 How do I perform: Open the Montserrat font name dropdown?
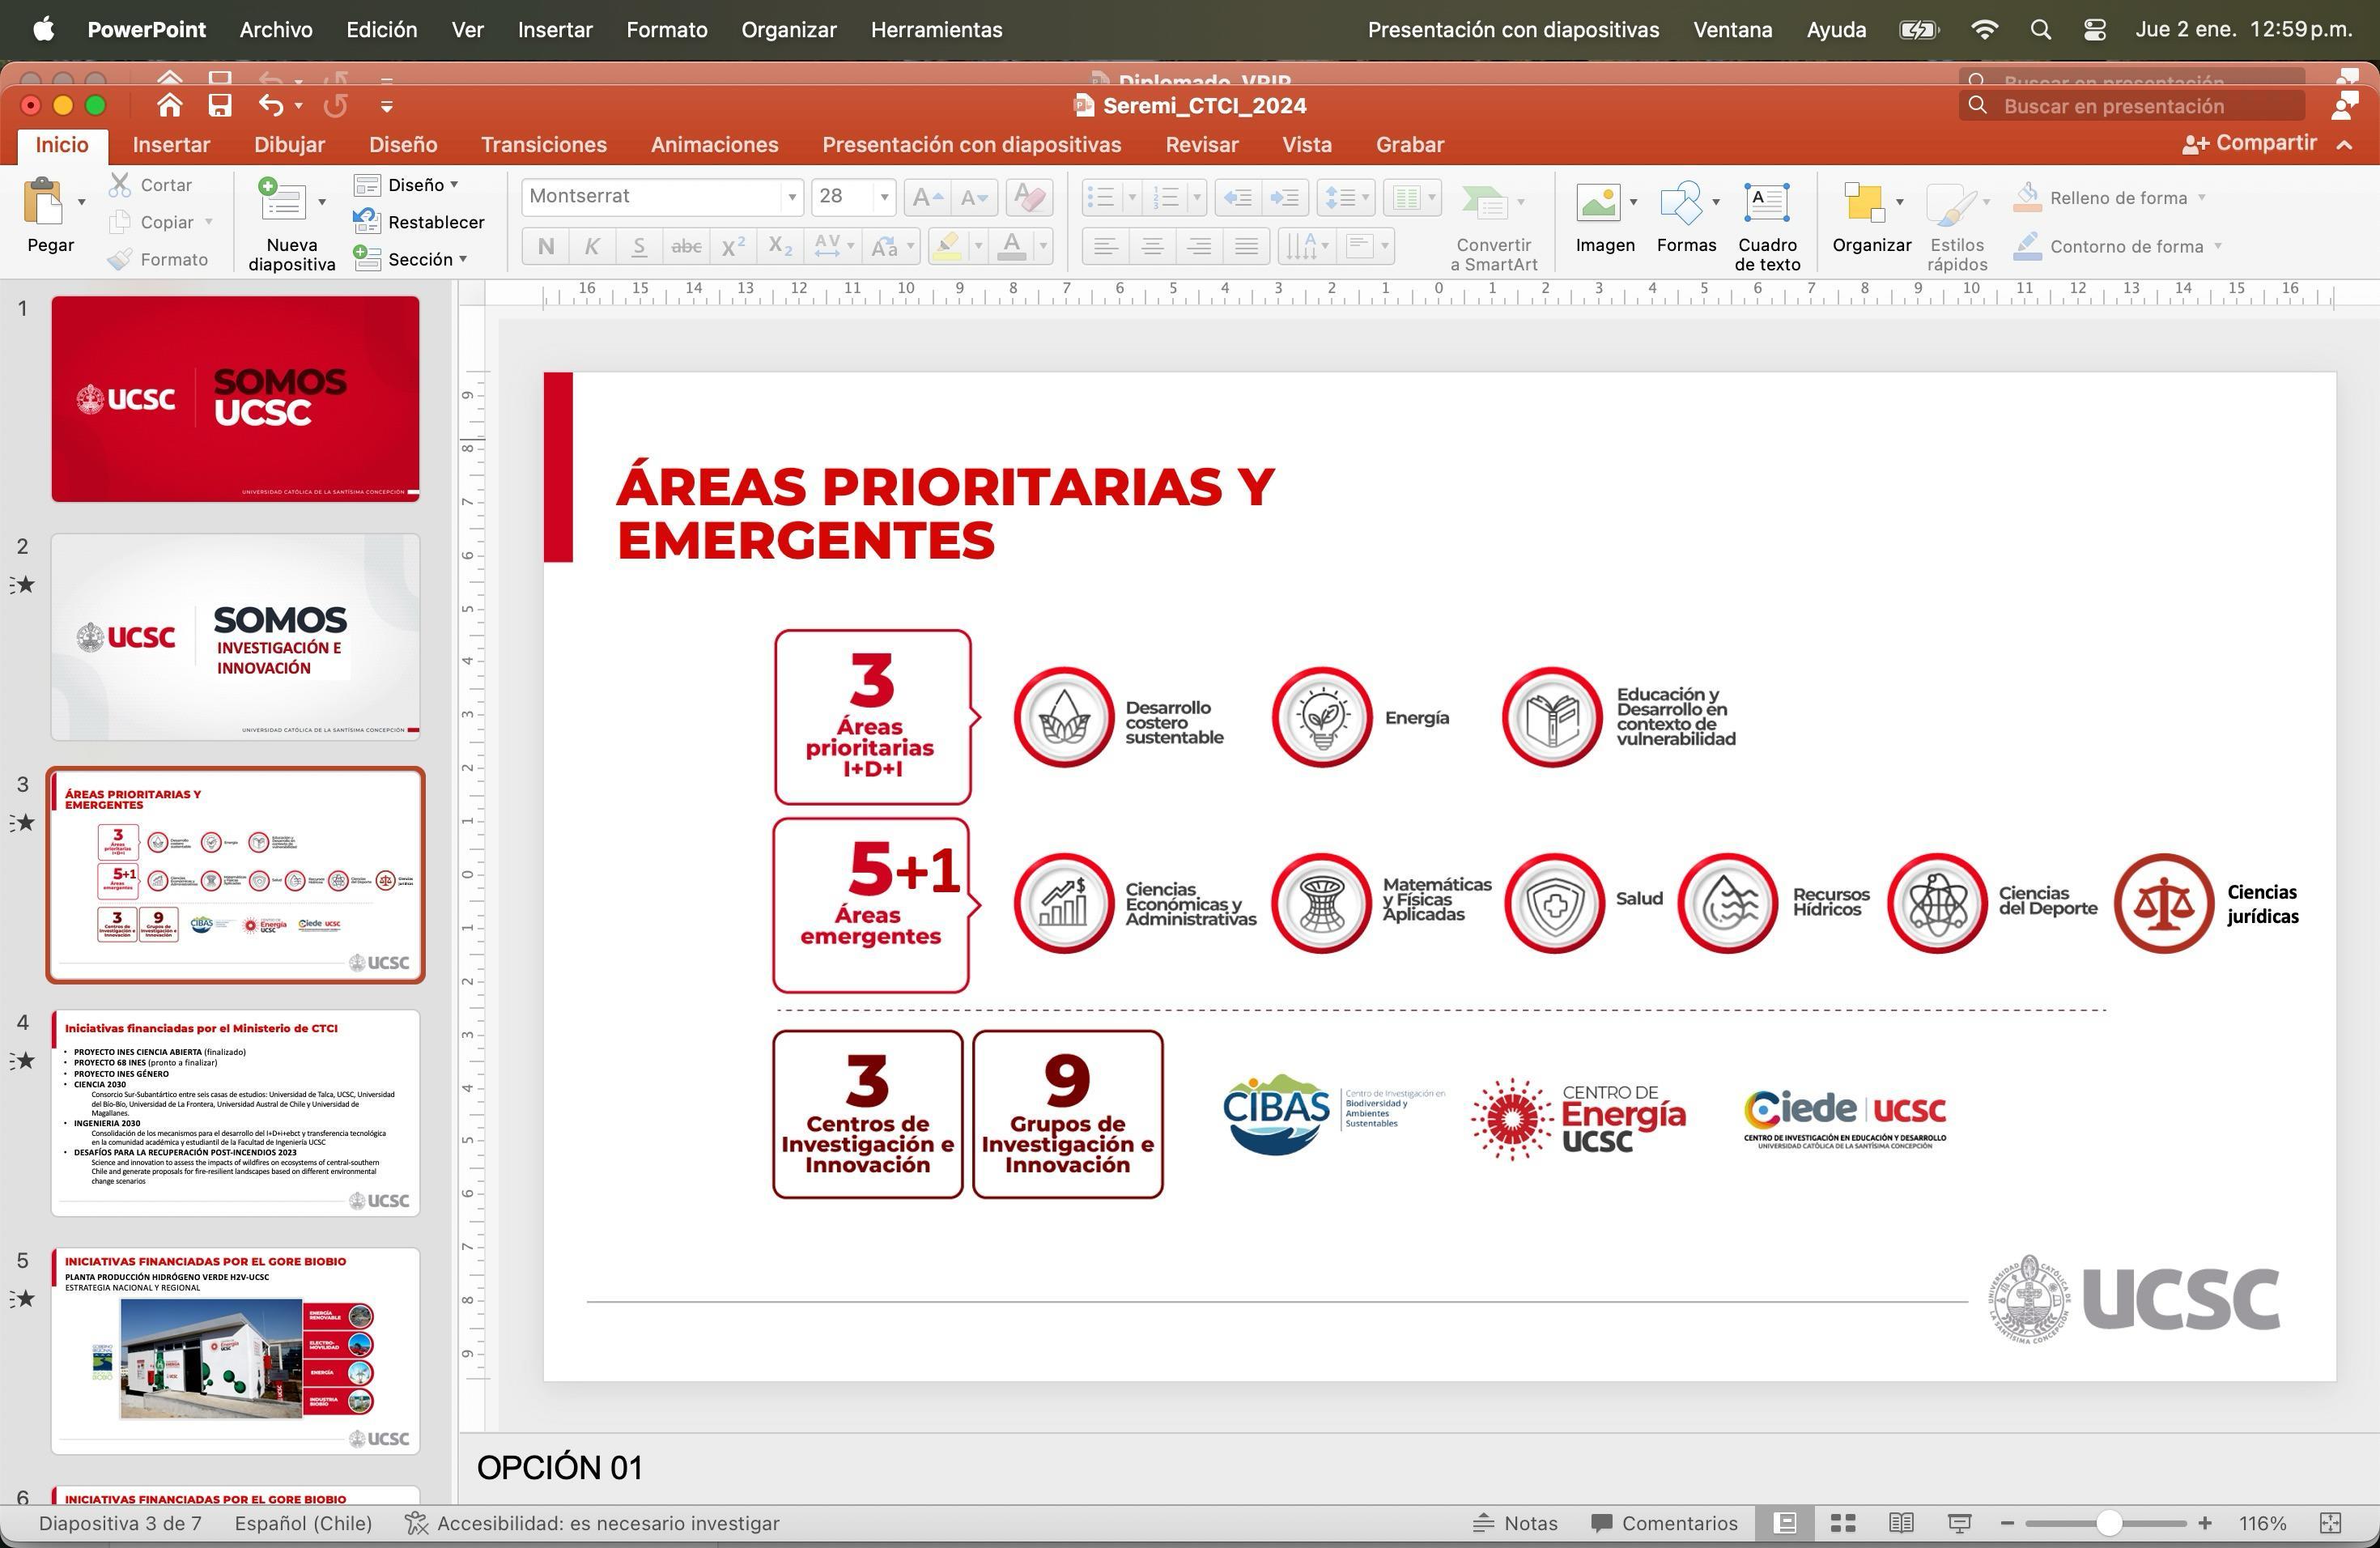791,197
